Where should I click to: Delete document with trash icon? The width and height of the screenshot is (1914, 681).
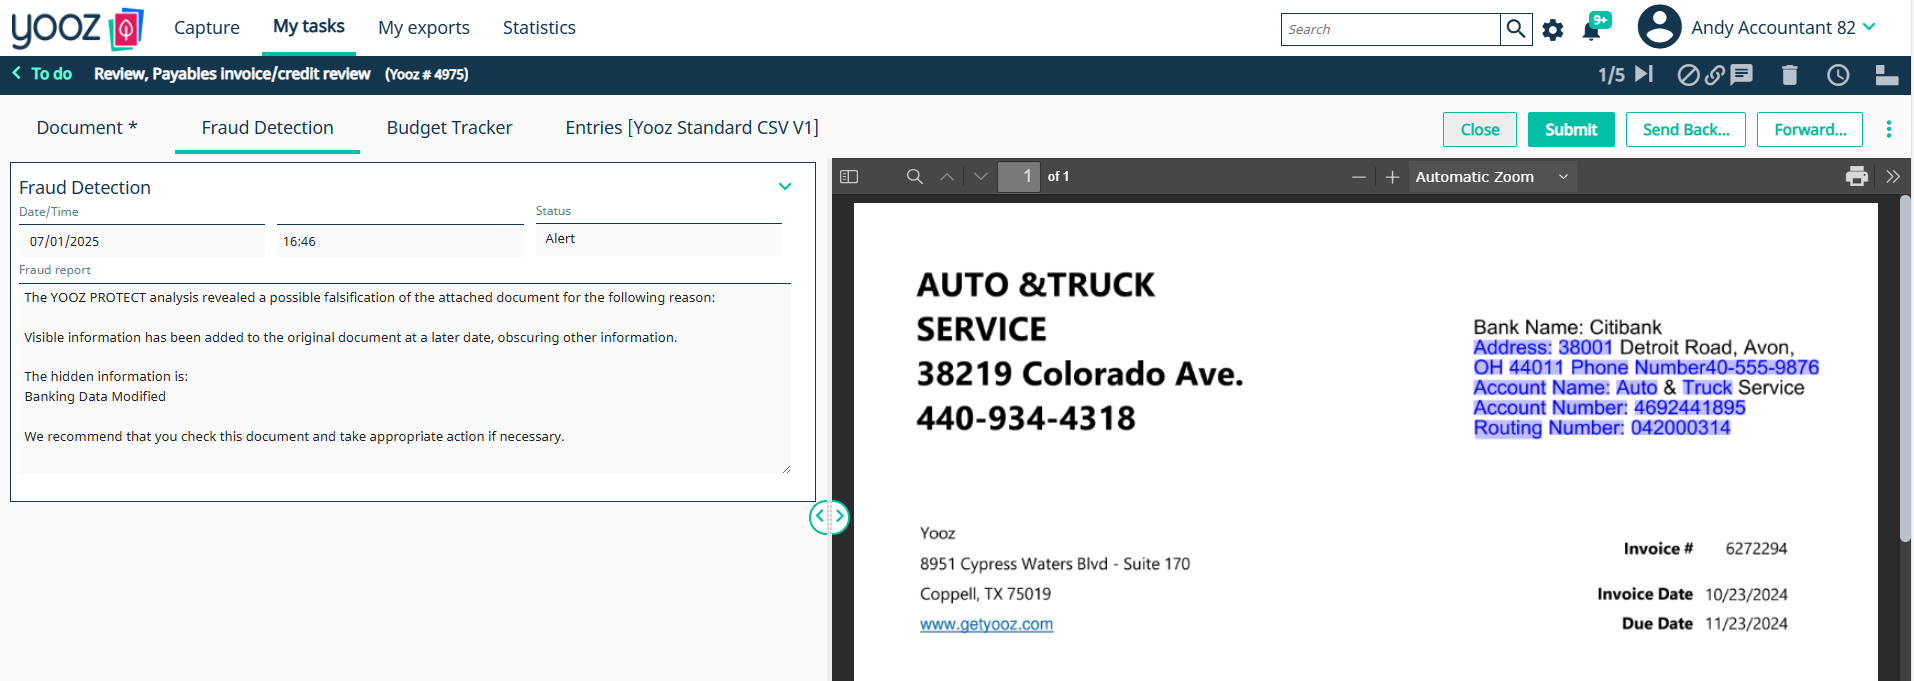(1790, 75)
